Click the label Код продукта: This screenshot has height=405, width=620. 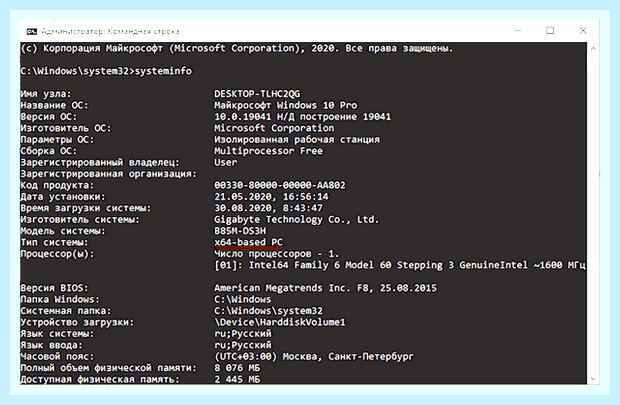coord(57,185)
